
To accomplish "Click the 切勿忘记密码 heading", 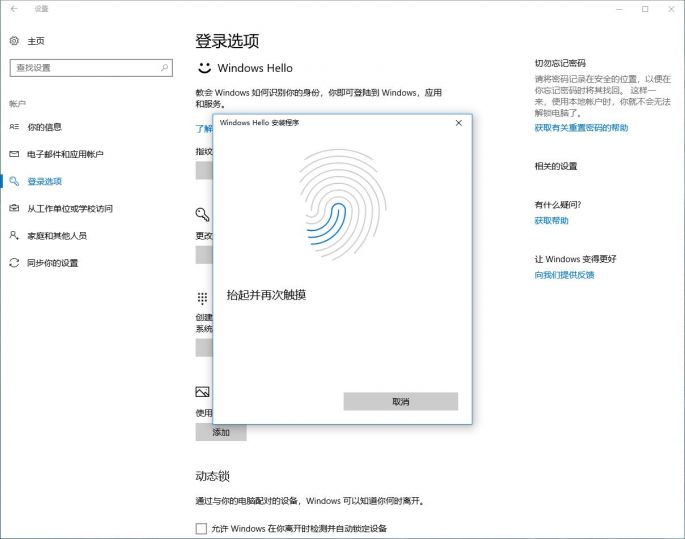I will point(560,63).
